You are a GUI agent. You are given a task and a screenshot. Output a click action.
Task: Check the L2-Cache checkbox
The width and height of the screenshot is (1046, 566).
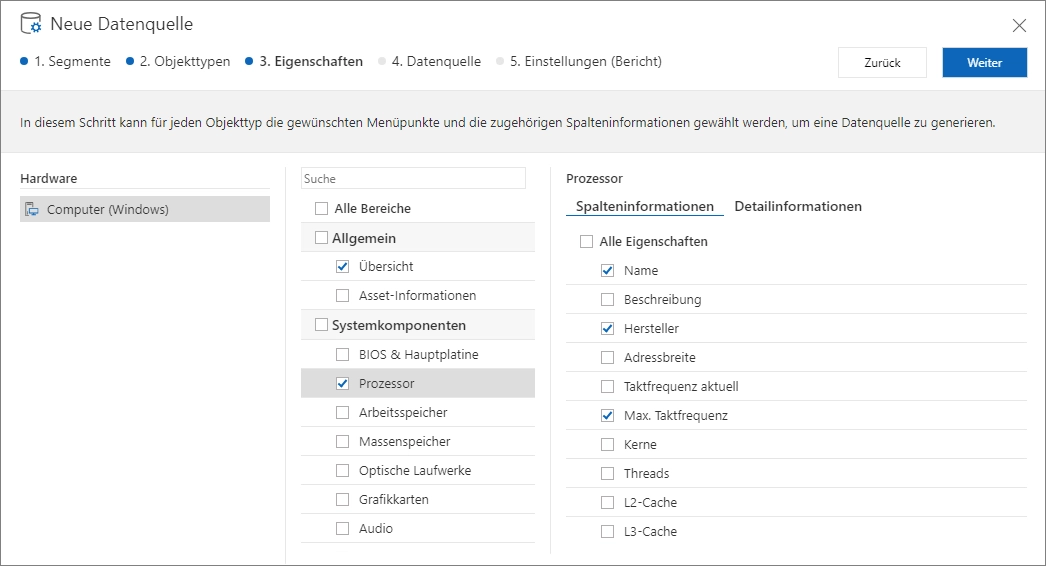click(607, 503)
